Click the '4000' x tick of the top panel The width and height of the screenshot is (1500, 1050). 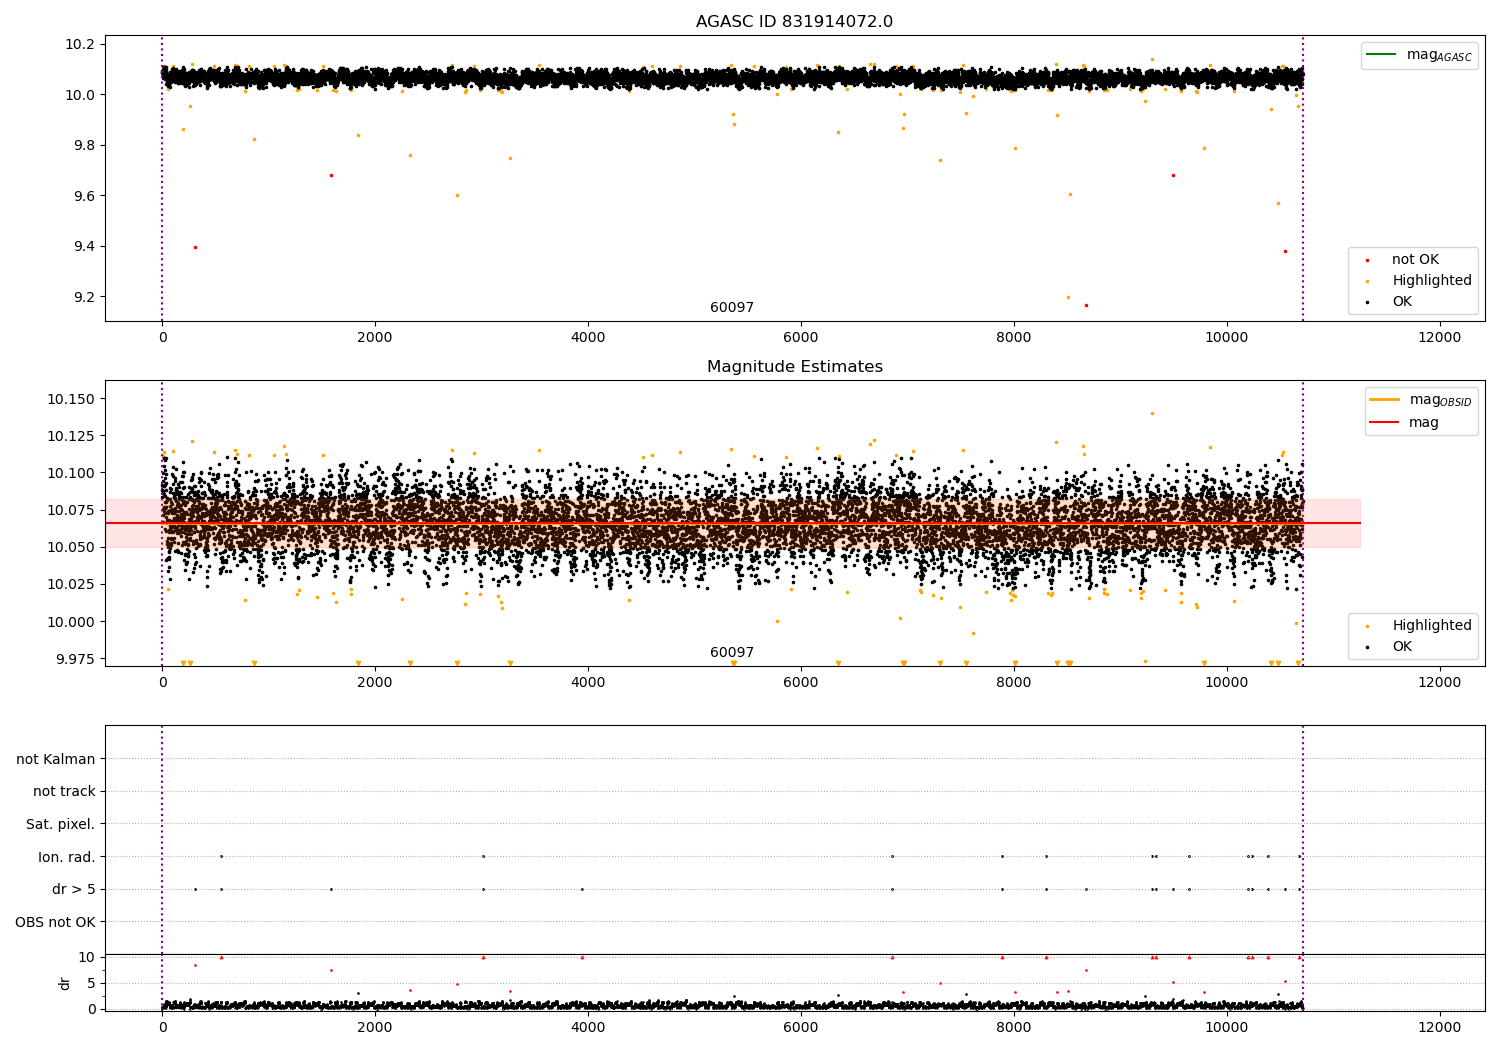pyautogui.click(x=588, y=338)
